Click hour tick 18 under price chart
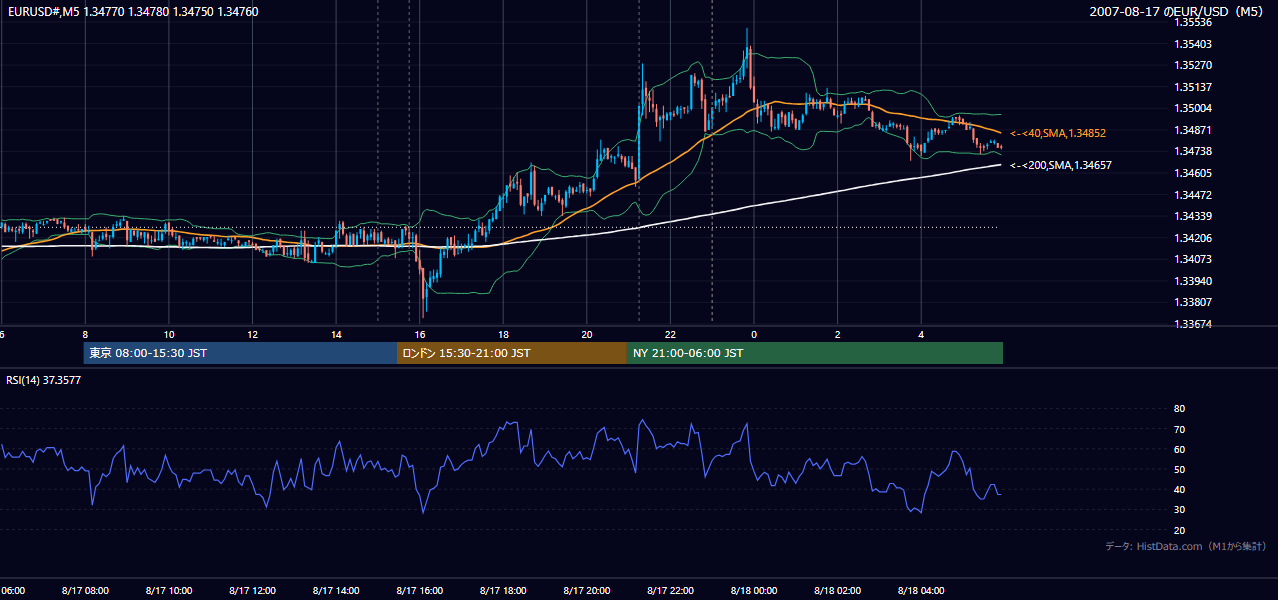The image size is (1278, 600). (x=503, y=334)
